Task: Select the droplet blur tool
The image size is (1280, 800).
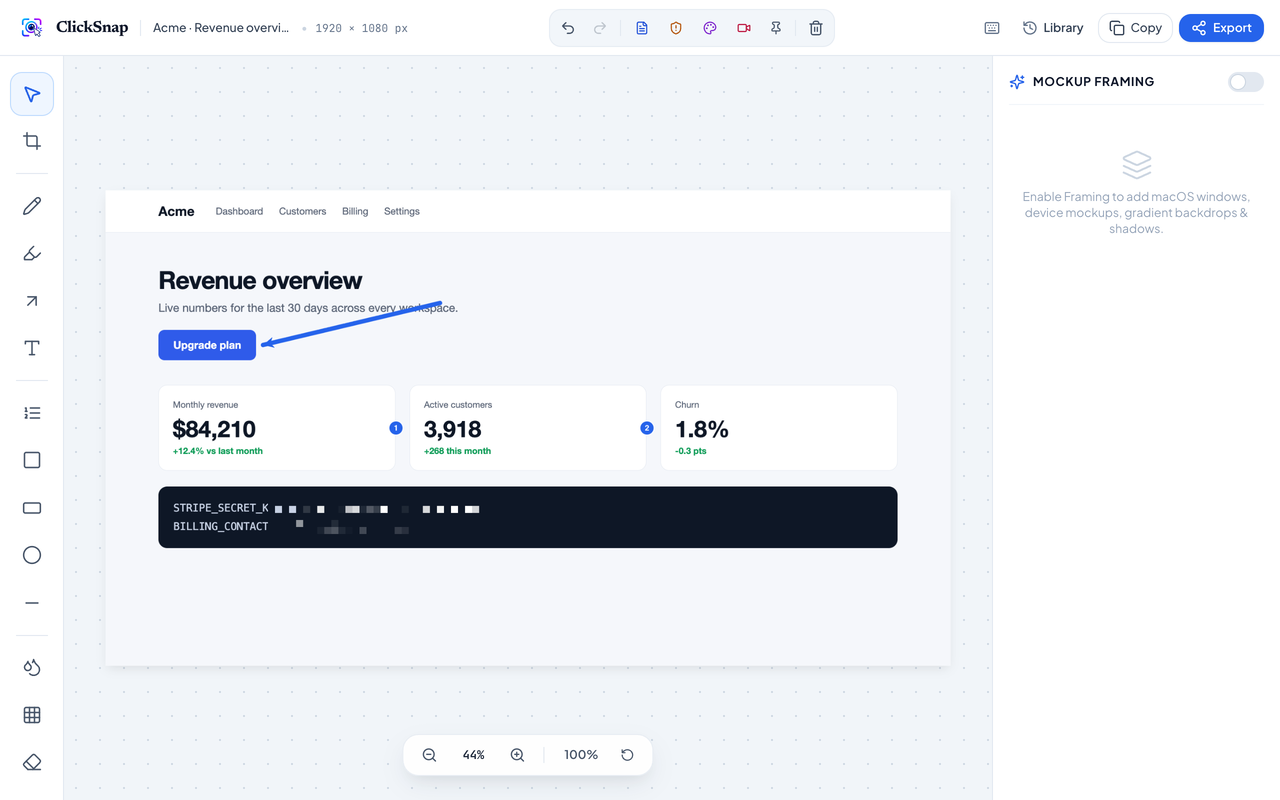Action: click(32, 668)
